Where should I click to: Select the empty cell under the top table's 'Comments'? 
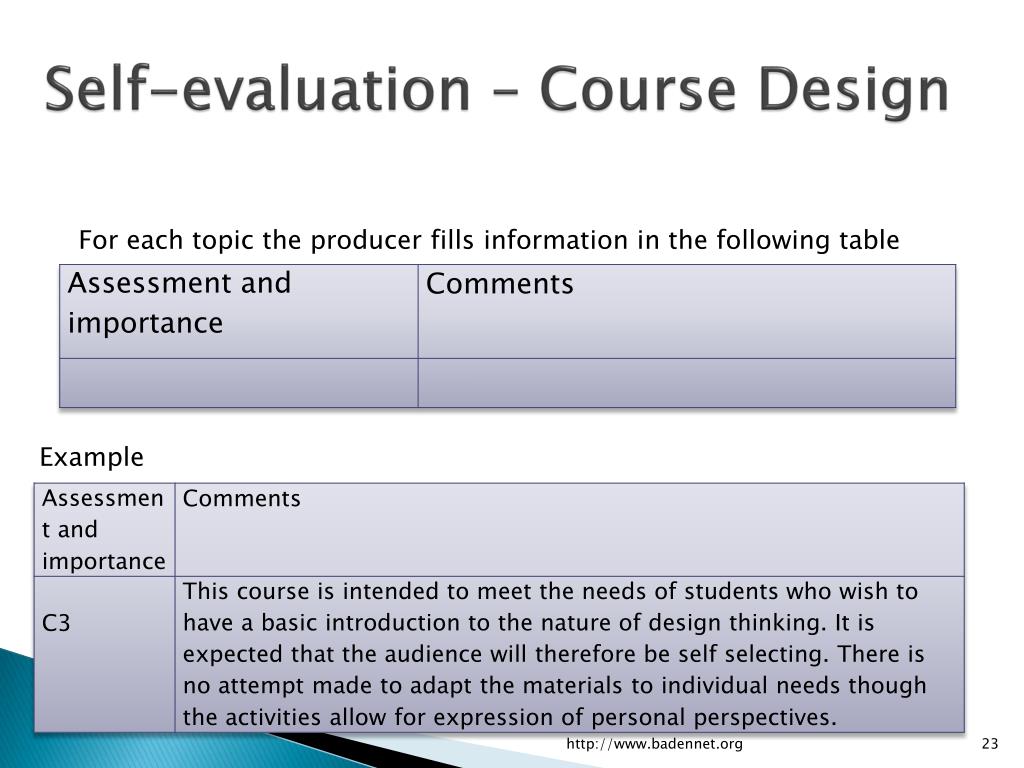tap(686, 383)
